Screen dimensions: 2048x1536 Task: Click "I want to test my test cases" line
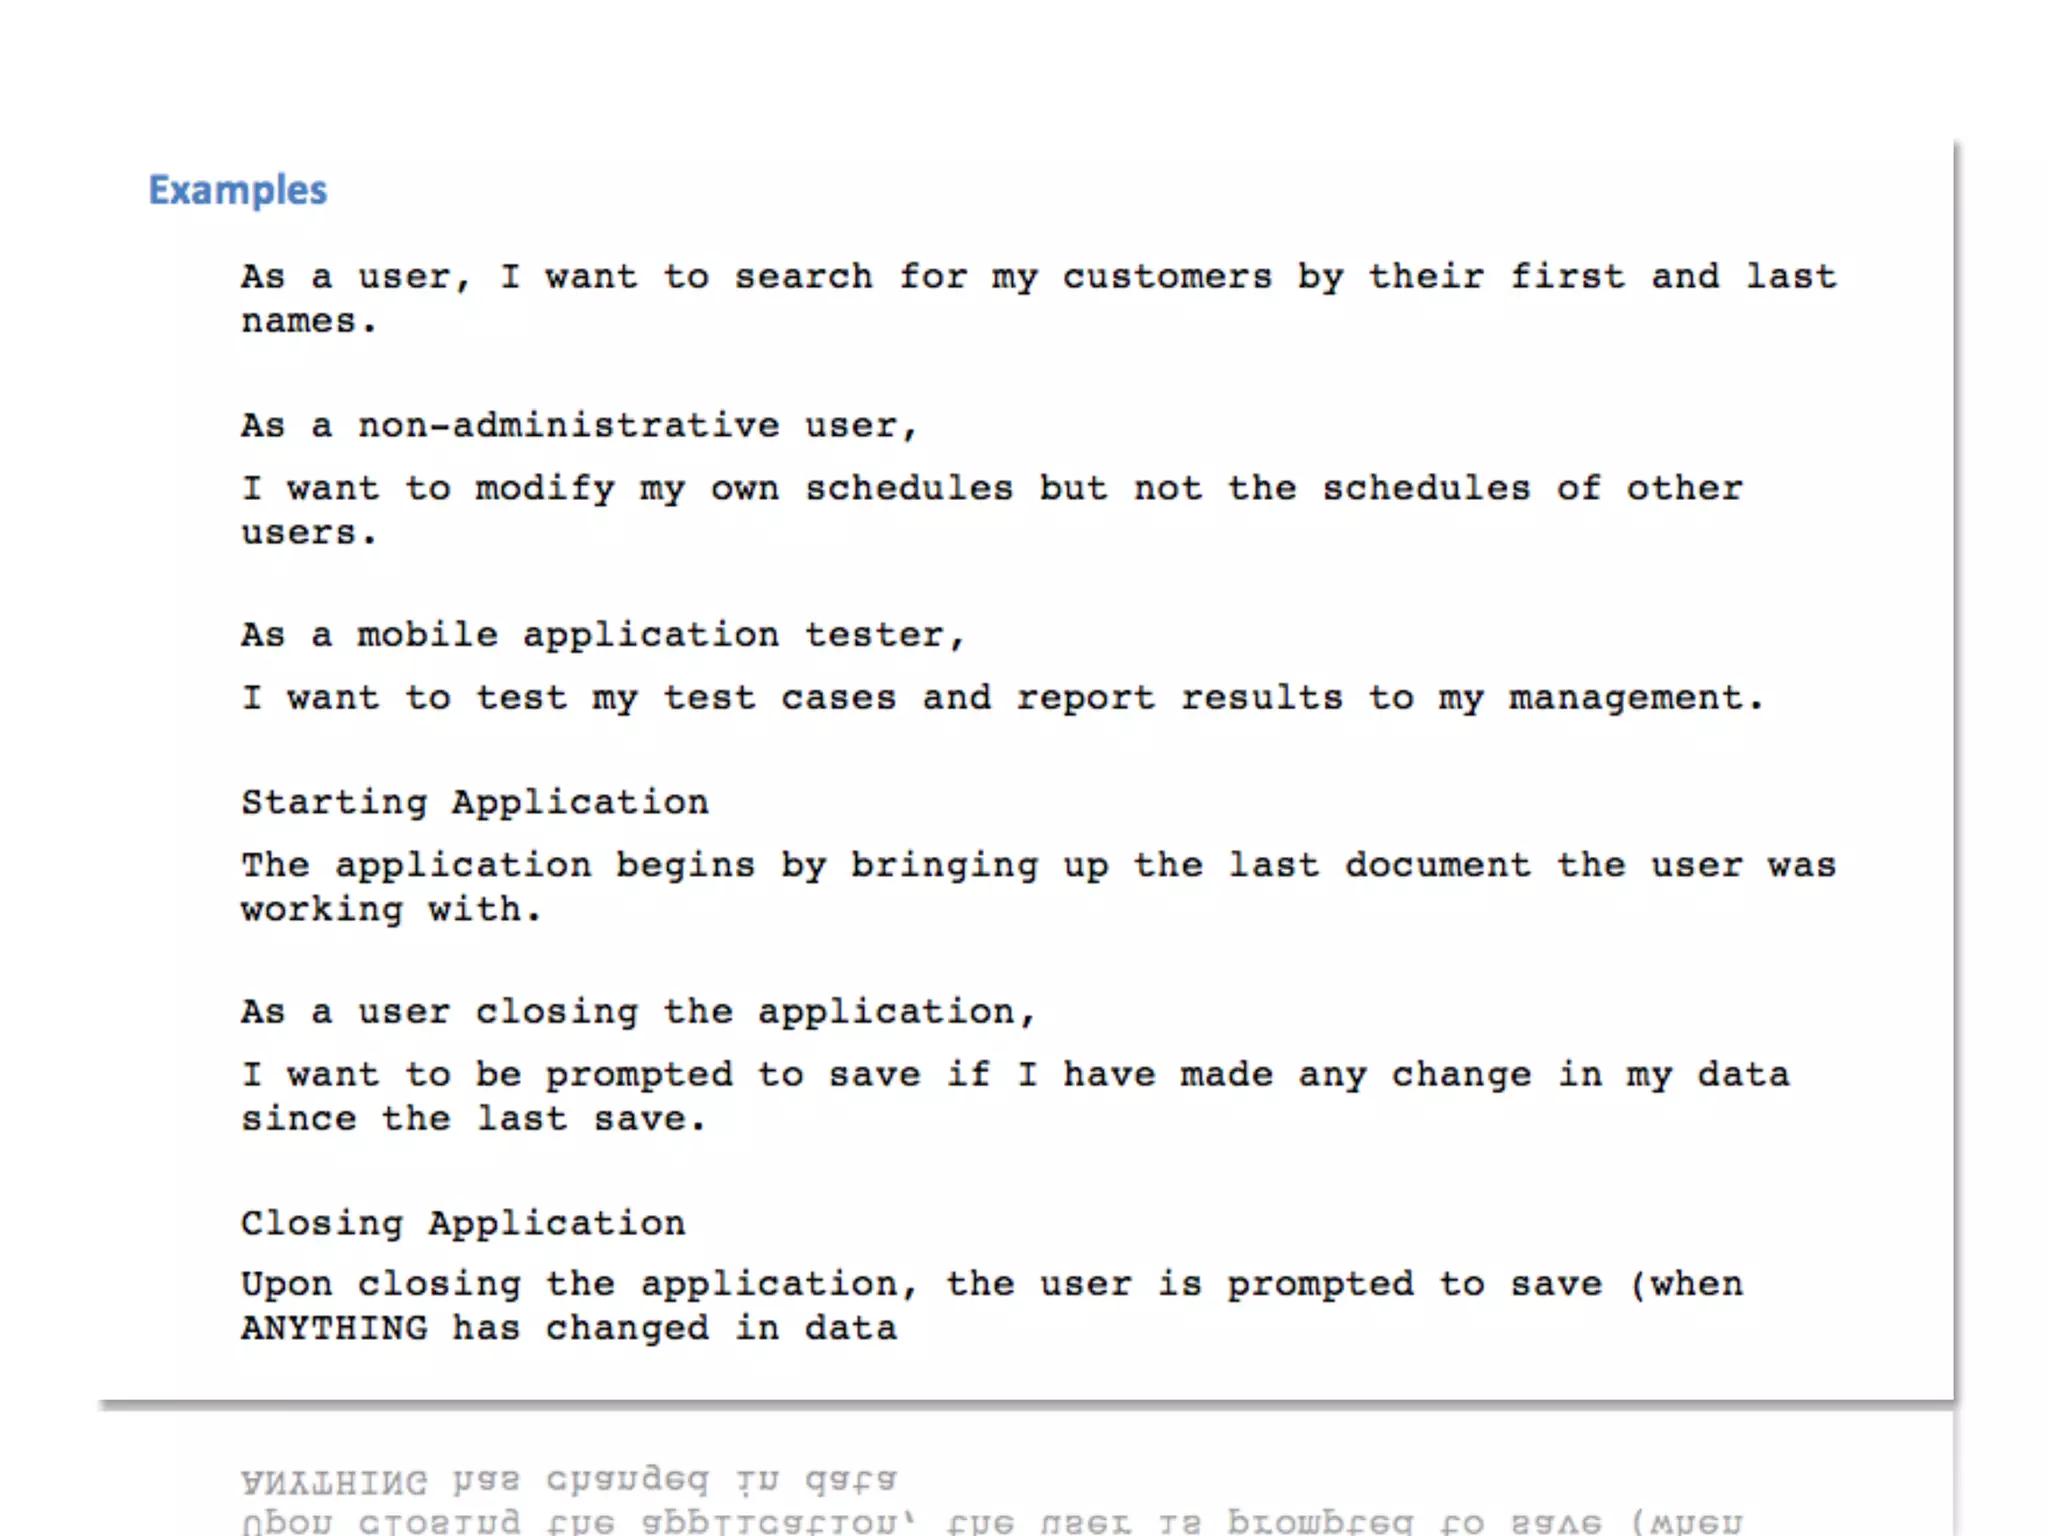pos(1003,697)
